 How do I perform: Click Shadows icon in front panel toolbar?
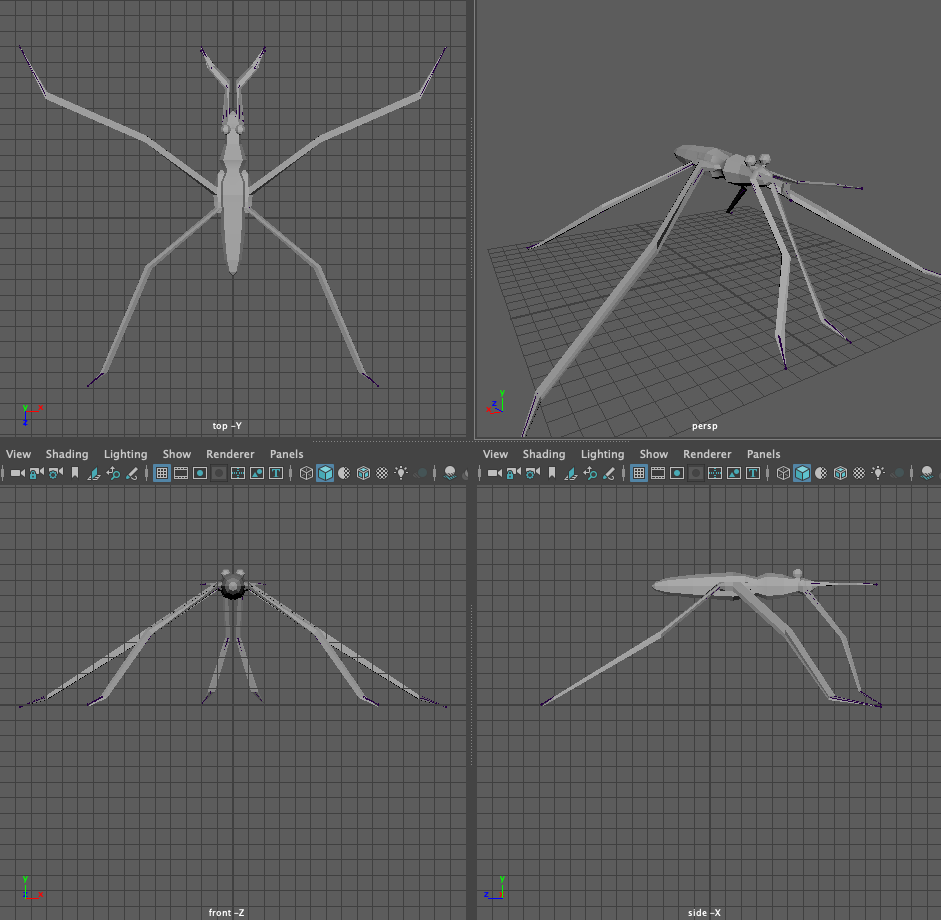pyautogui.click(x=421, y=474)
